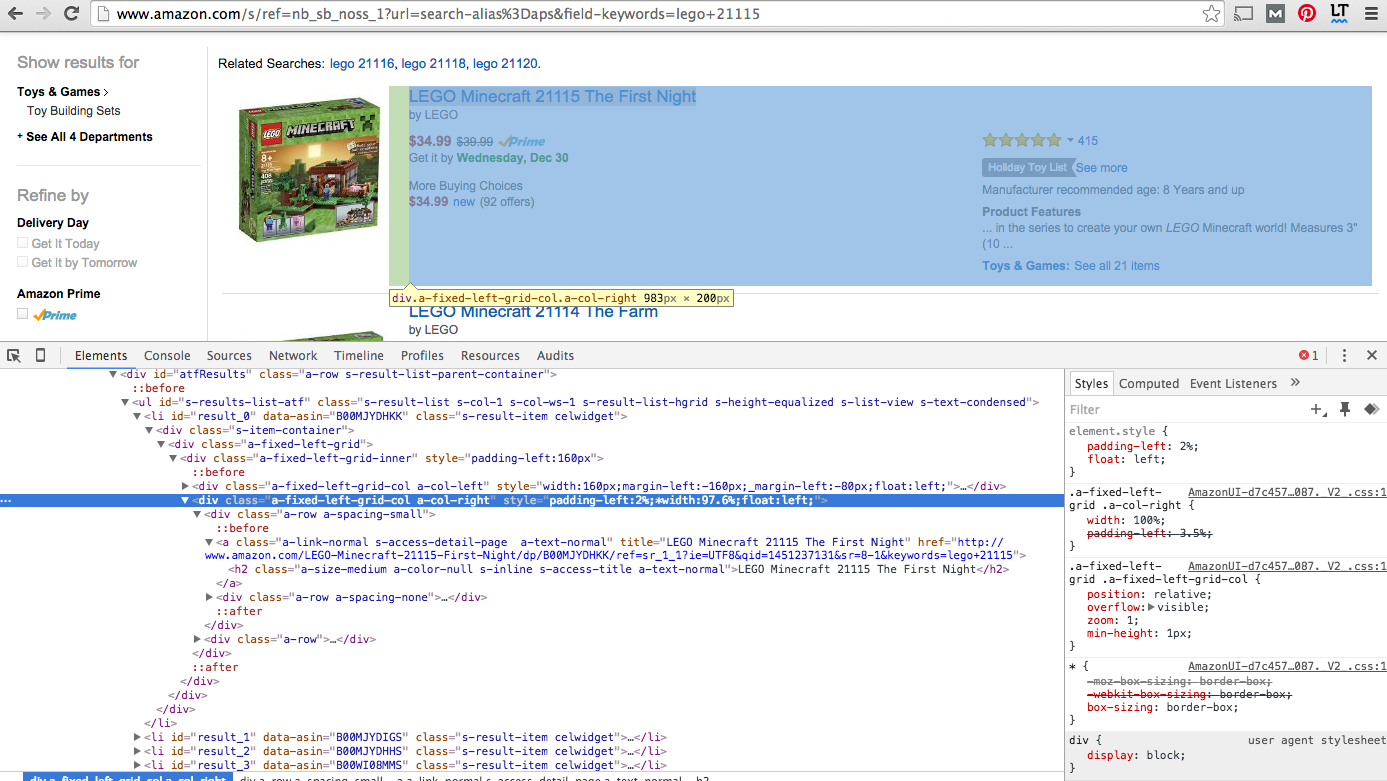This screenshot has height=781, width=1387.
Task: Check the Amazon Prime filter checkbox
Action: click(x=22, y=314)
